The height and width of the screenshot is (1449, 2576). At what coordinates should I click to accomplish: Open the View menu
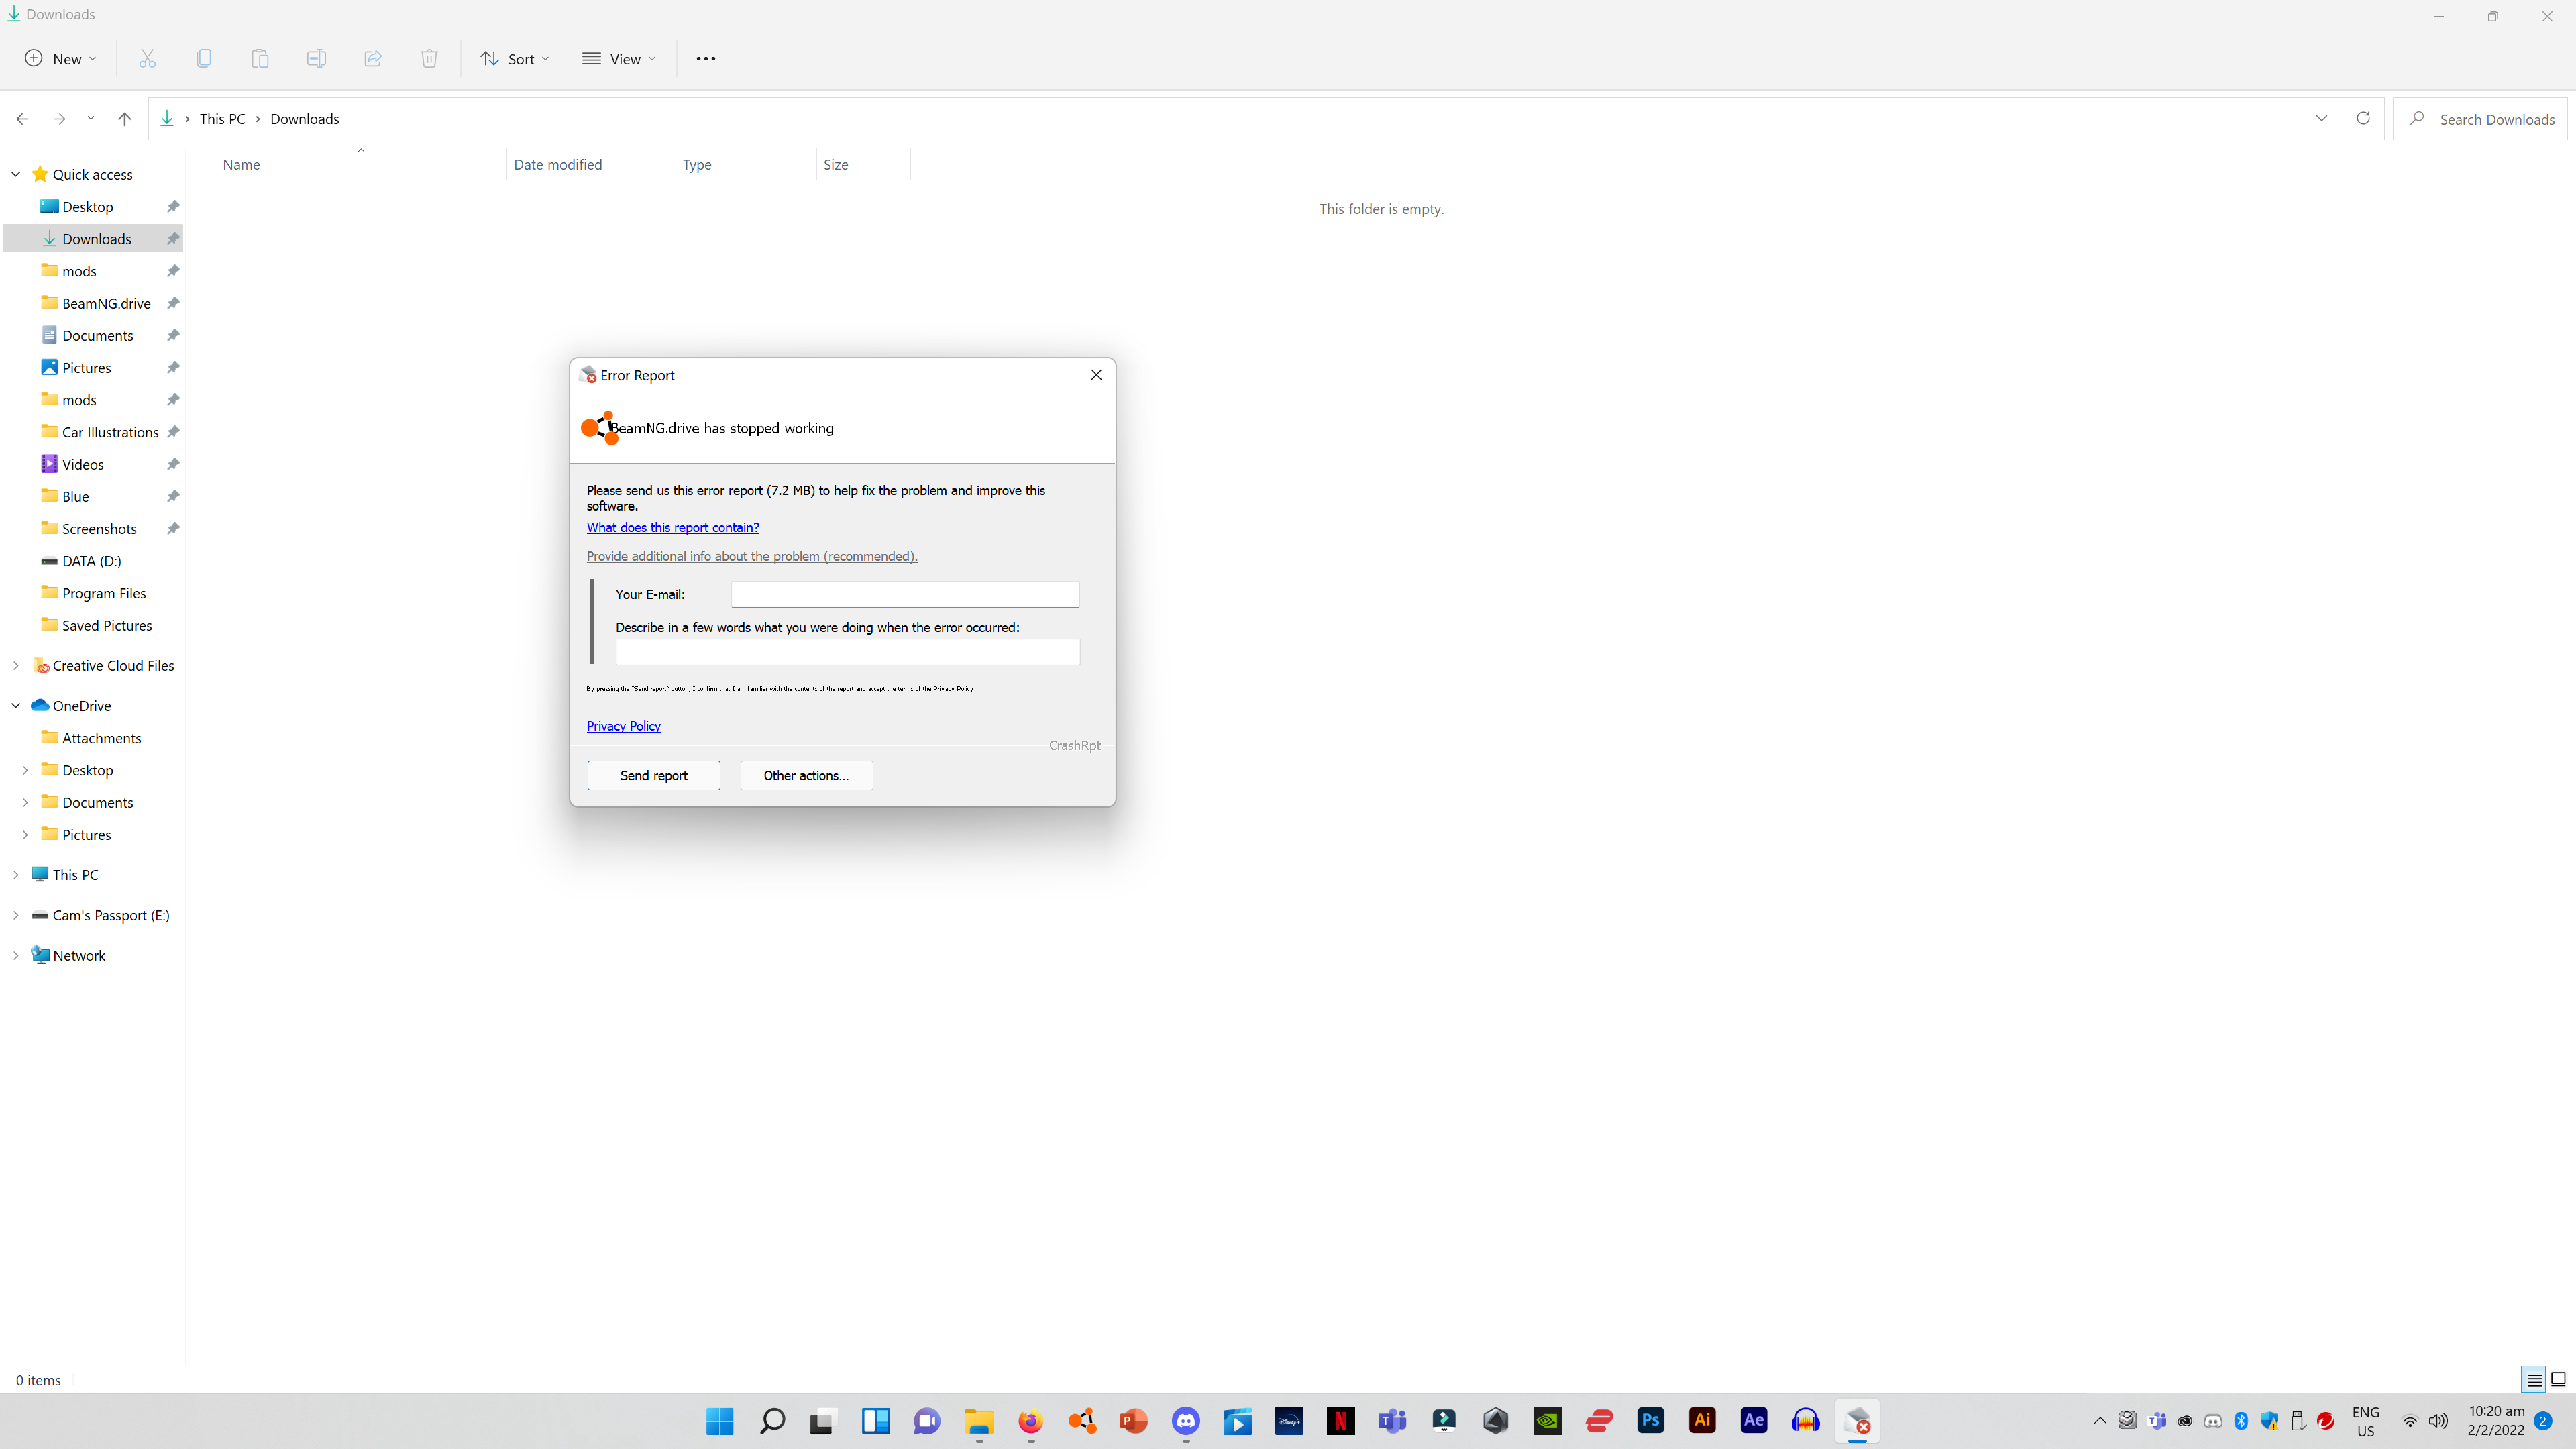[619, 59]
